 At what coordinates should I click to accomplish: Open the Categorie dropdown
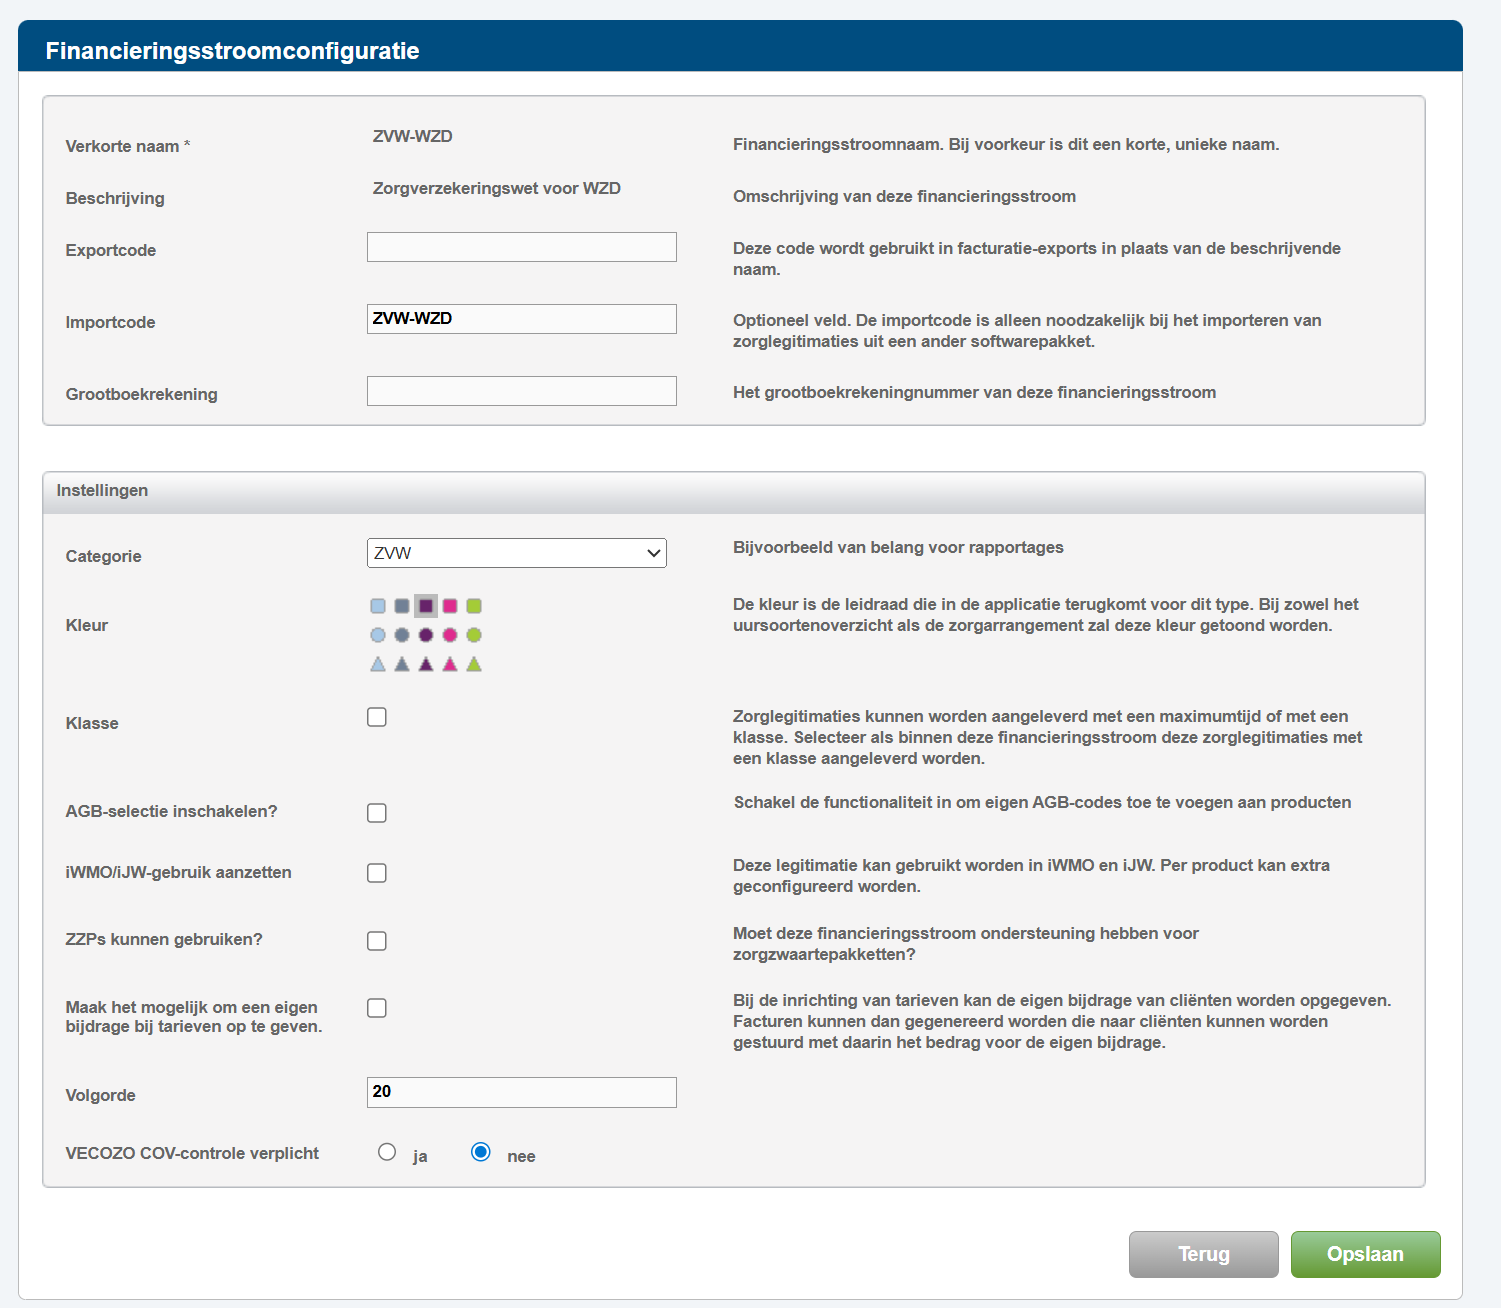coord(517,553)
